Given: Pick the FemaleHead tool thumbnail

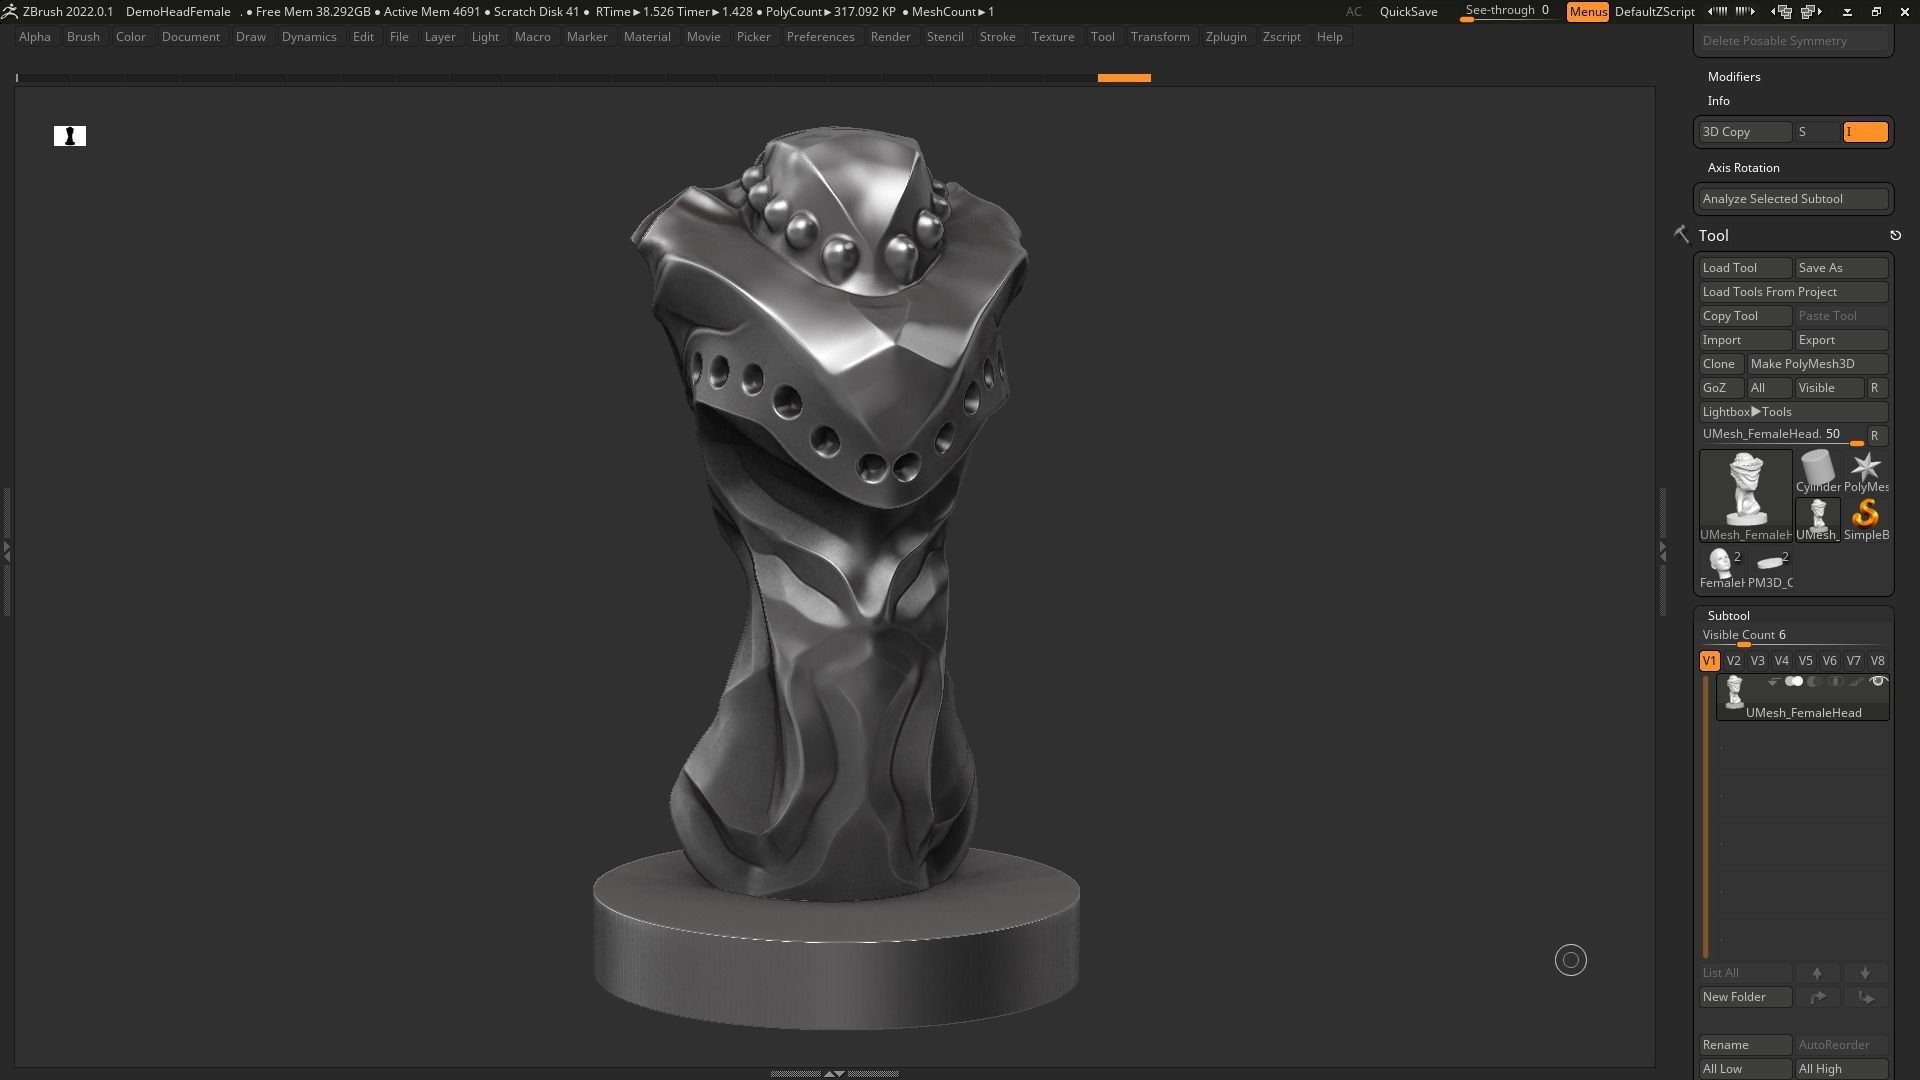Looking at the screenshot, I should pyautogui.click(x=1722, y=567).
